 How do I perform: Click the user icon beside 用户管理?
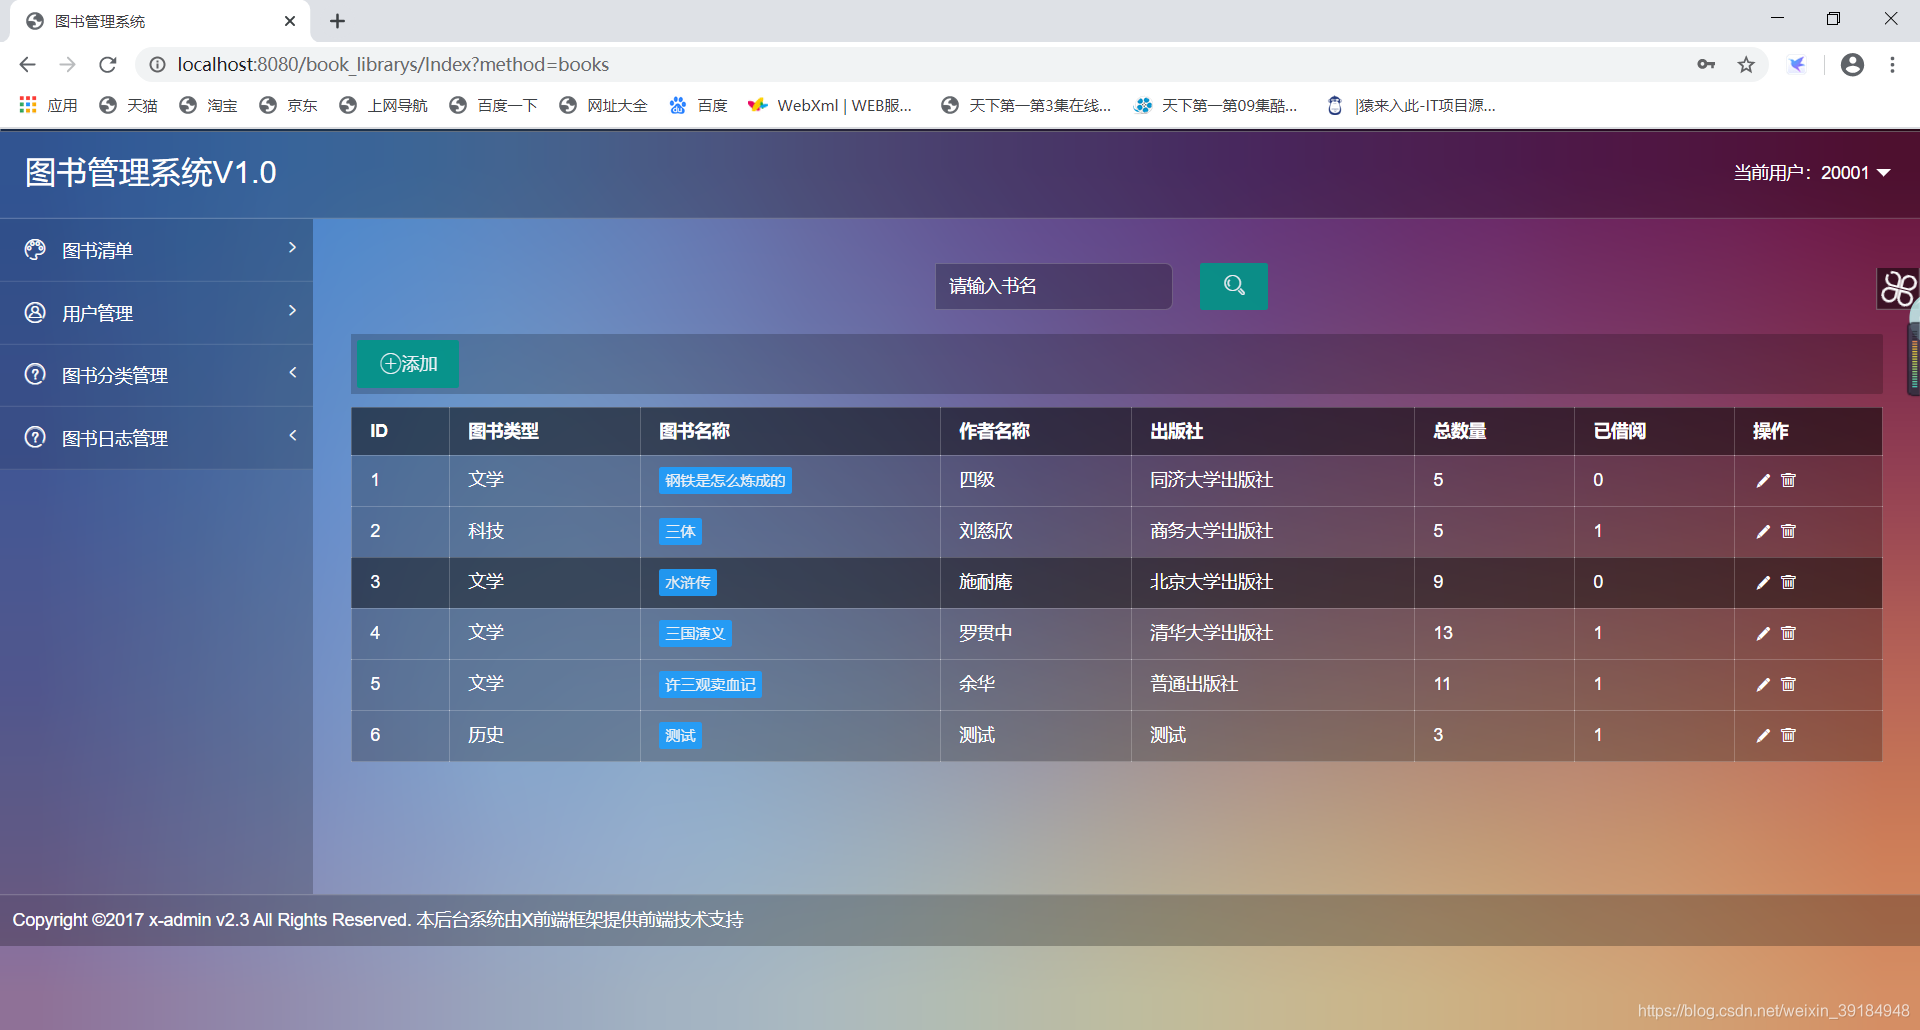[35, 312]
